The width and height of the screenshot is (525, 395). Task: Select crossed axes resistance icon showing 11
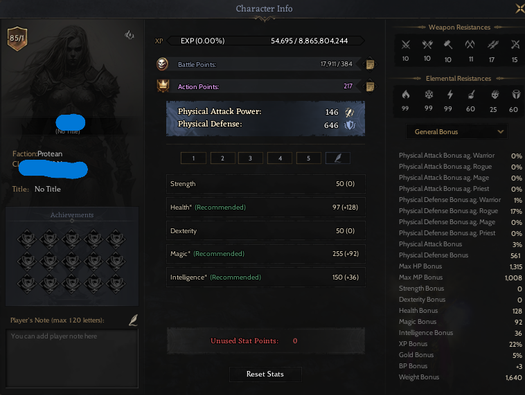(x=470, y=45)
